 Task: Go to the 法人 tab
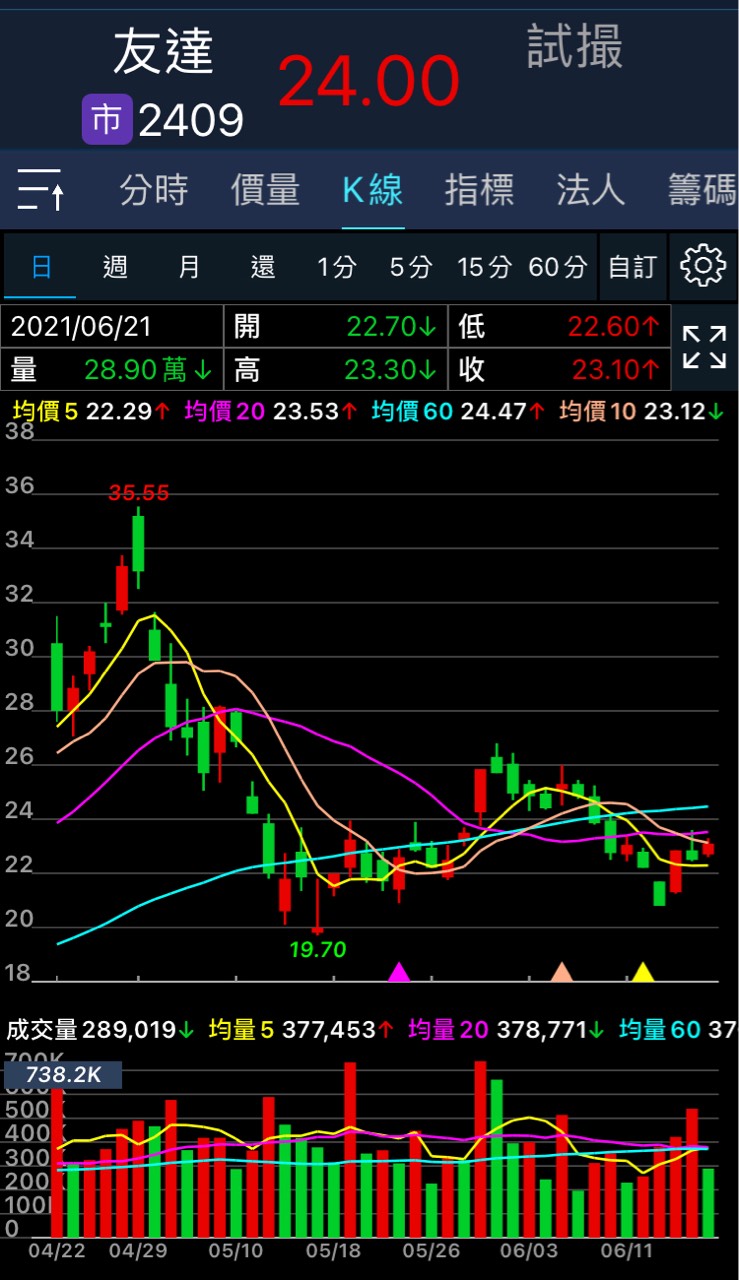coord(590,189)
